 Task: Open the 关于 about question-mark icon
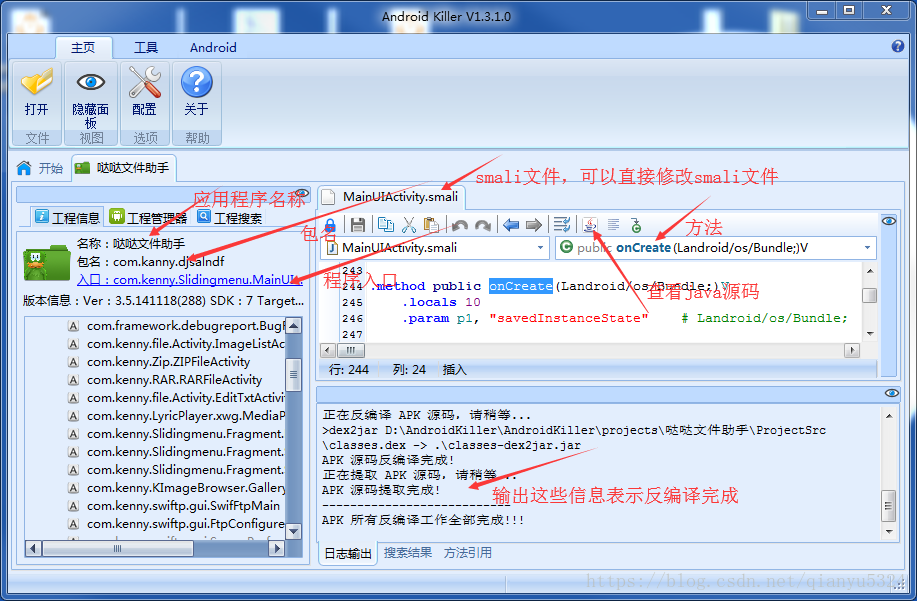coord(196,82)
